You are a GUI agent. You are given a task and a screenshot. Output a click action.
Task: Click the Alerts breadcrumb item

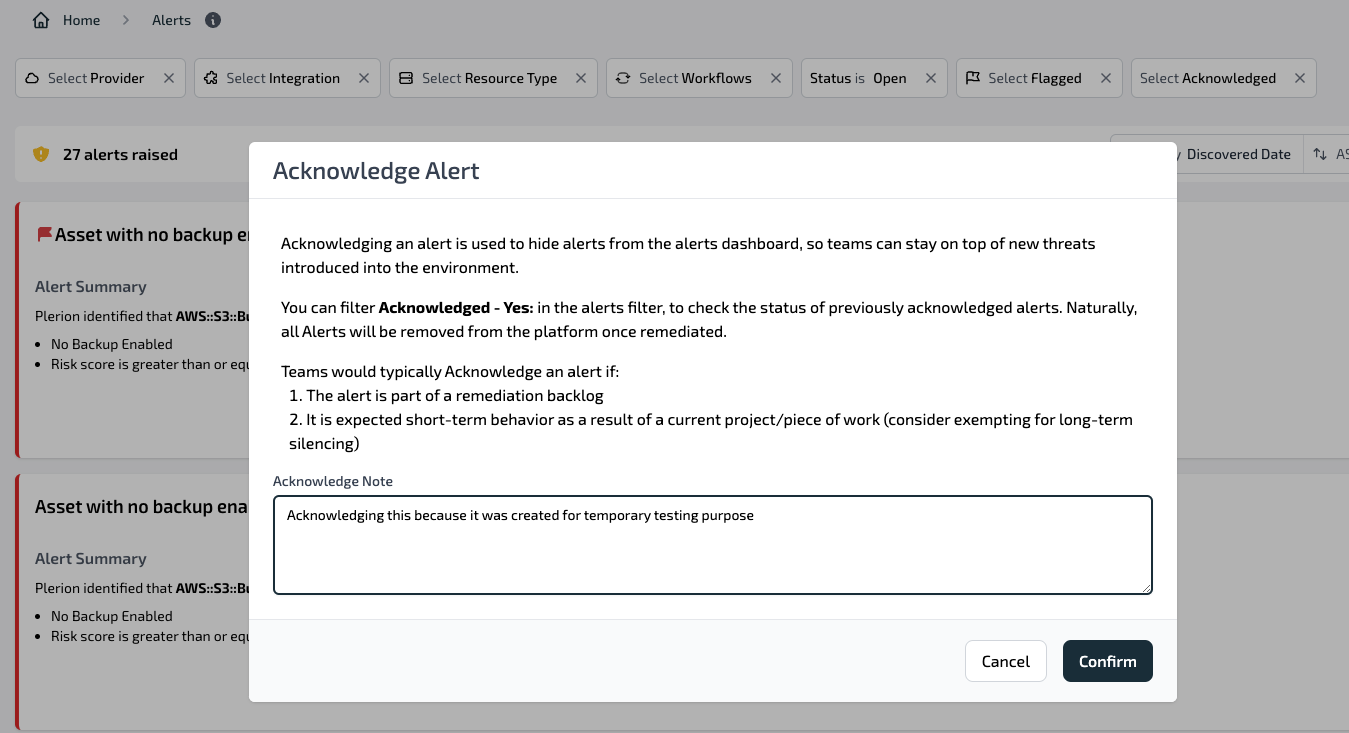(171, 20)
